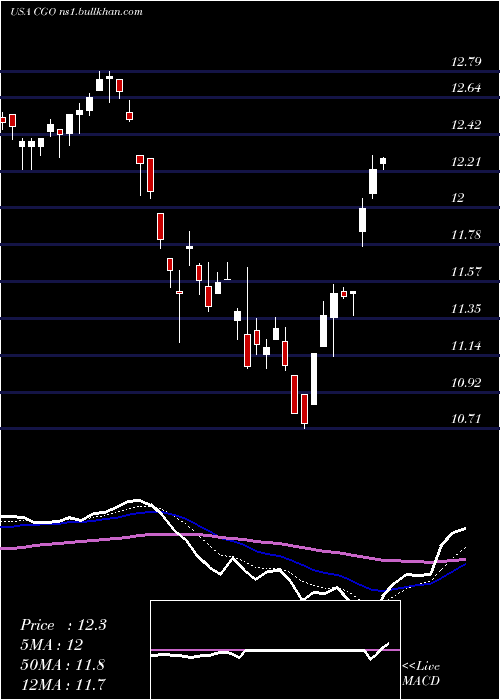The image size is (500, 700).
Task: Click the 12.79 price level label
Action: 466,62
